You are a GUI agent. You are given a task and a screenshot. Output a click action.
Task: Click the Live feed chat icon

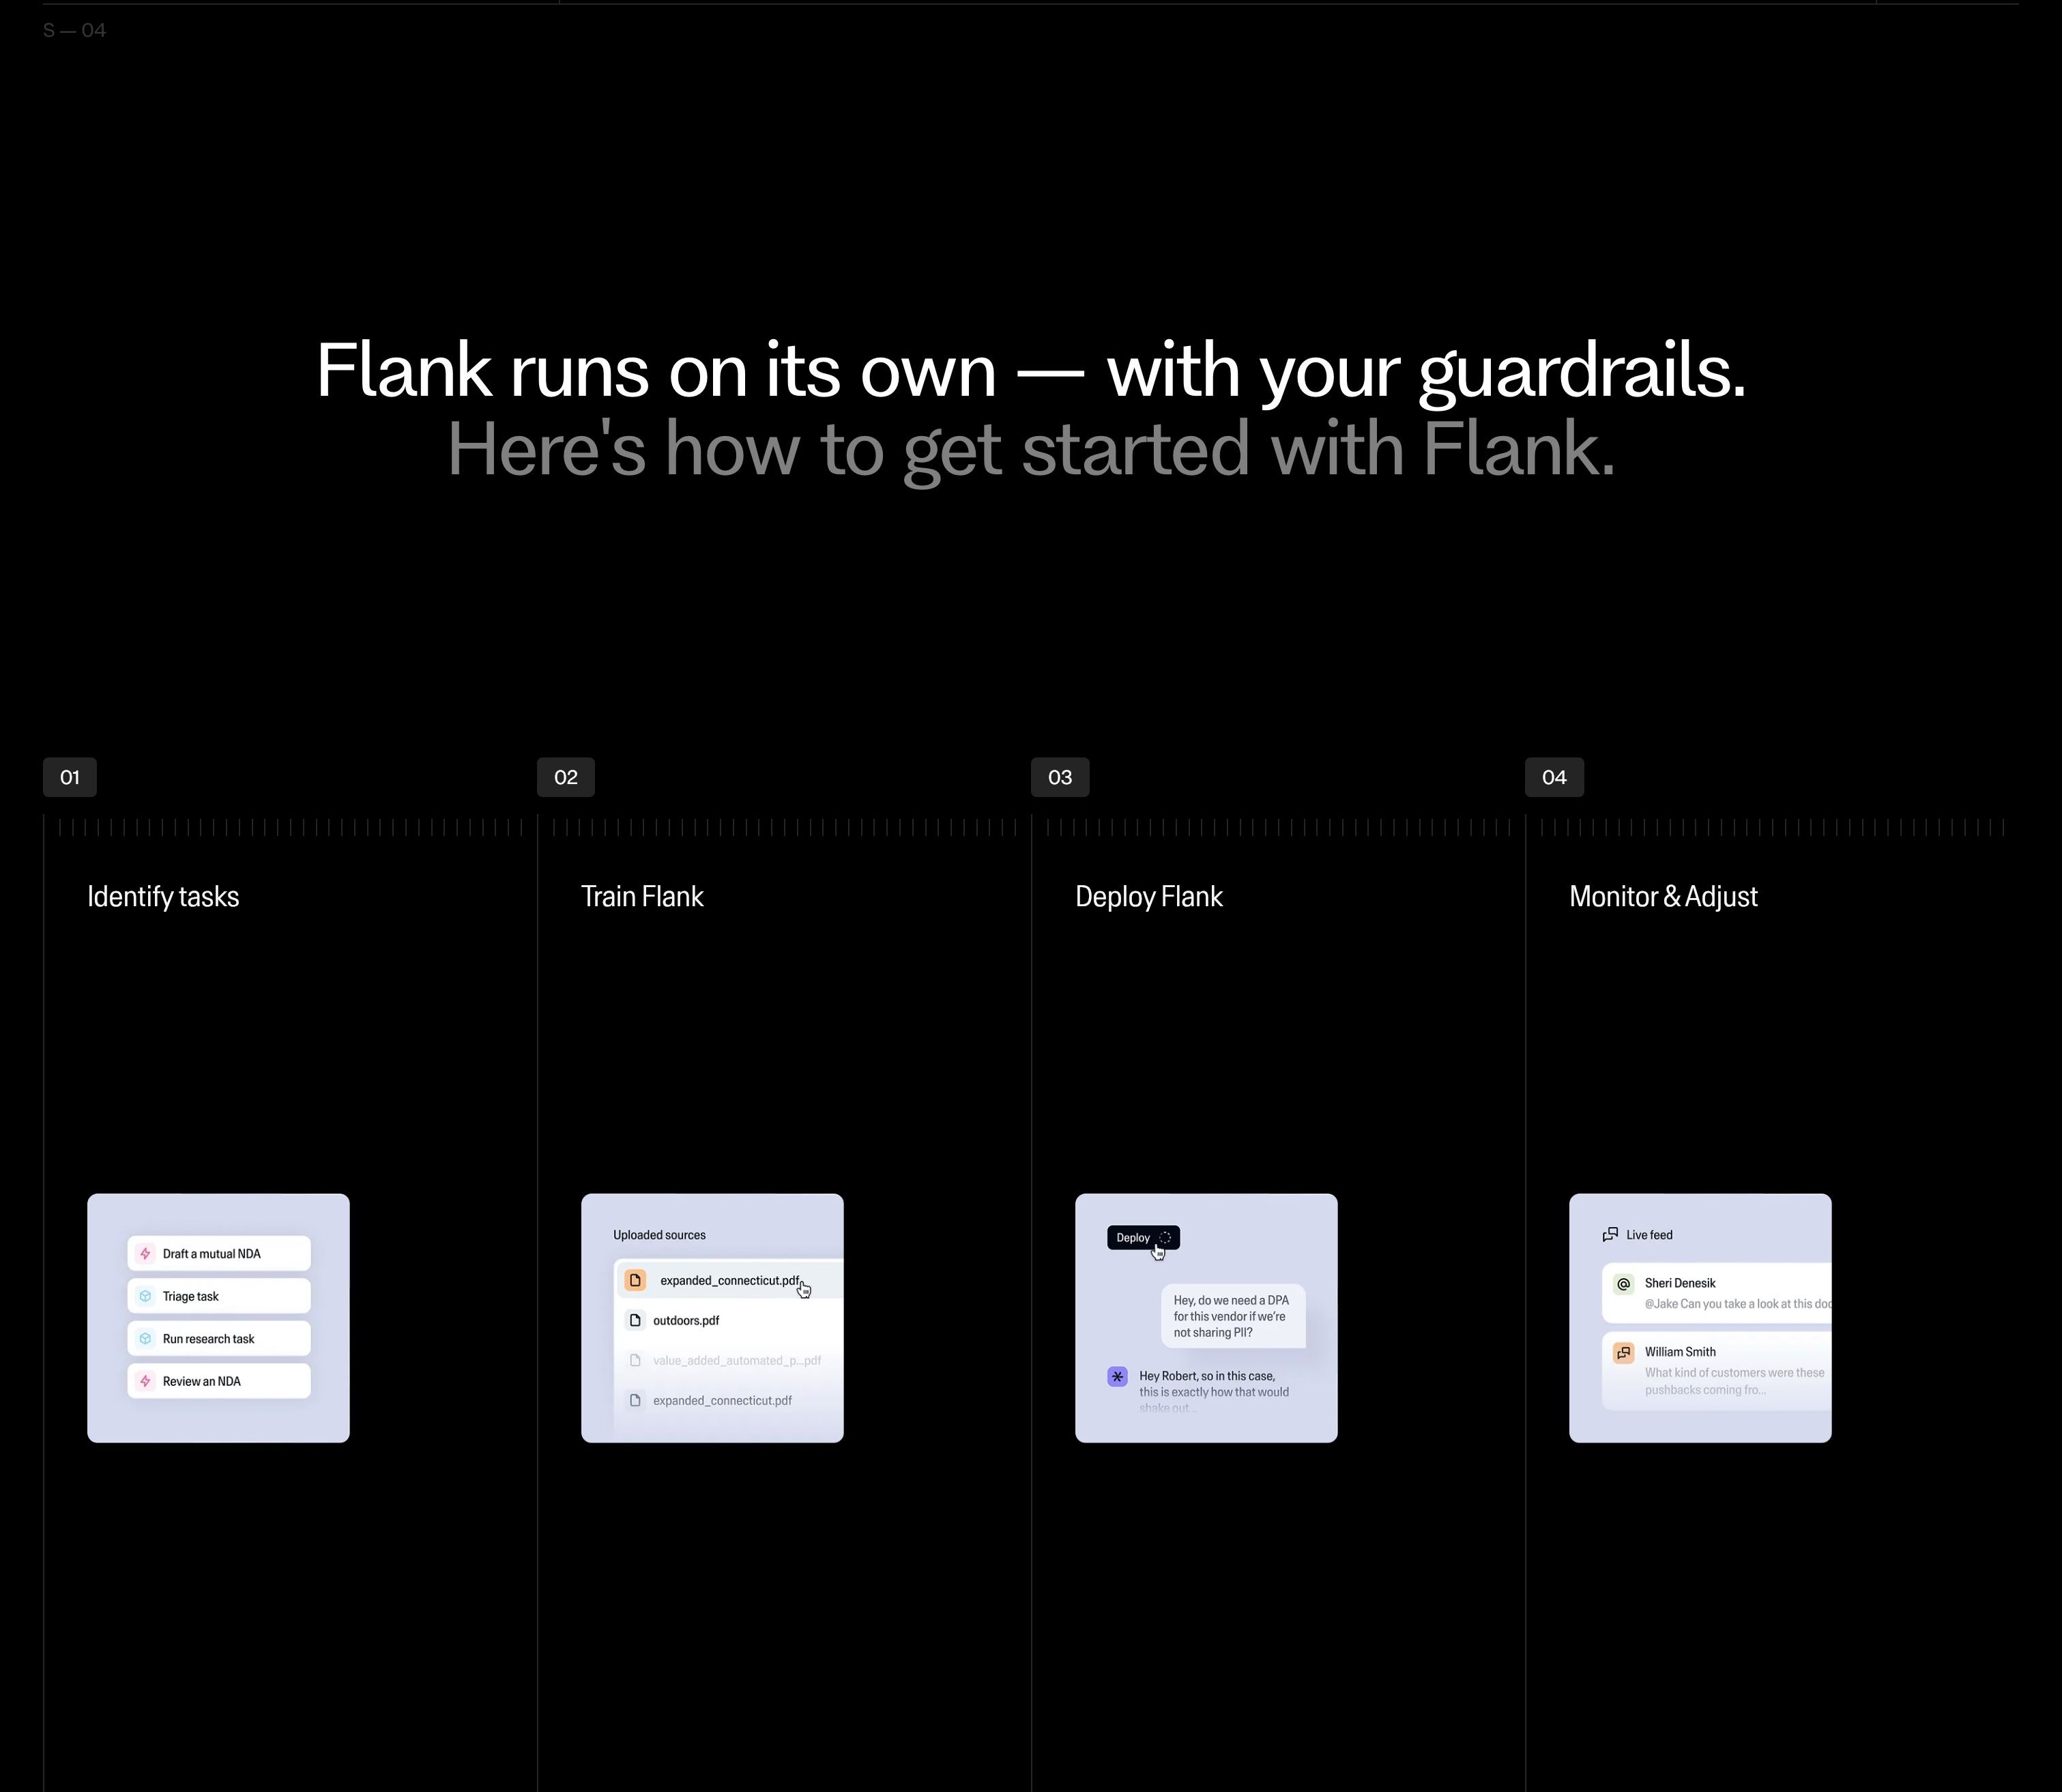[1610, 1235]
